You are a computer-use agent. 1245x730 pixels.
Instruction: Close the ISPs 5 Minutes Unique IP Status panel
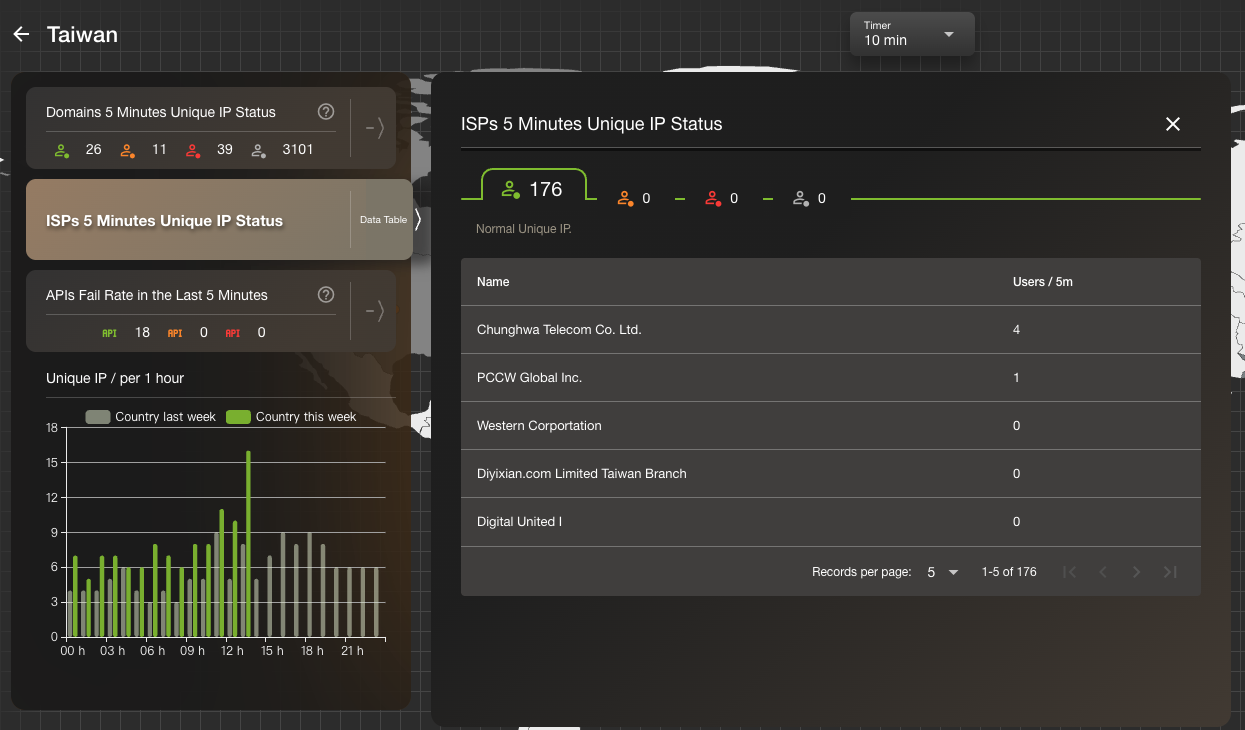coord(1173,124)
